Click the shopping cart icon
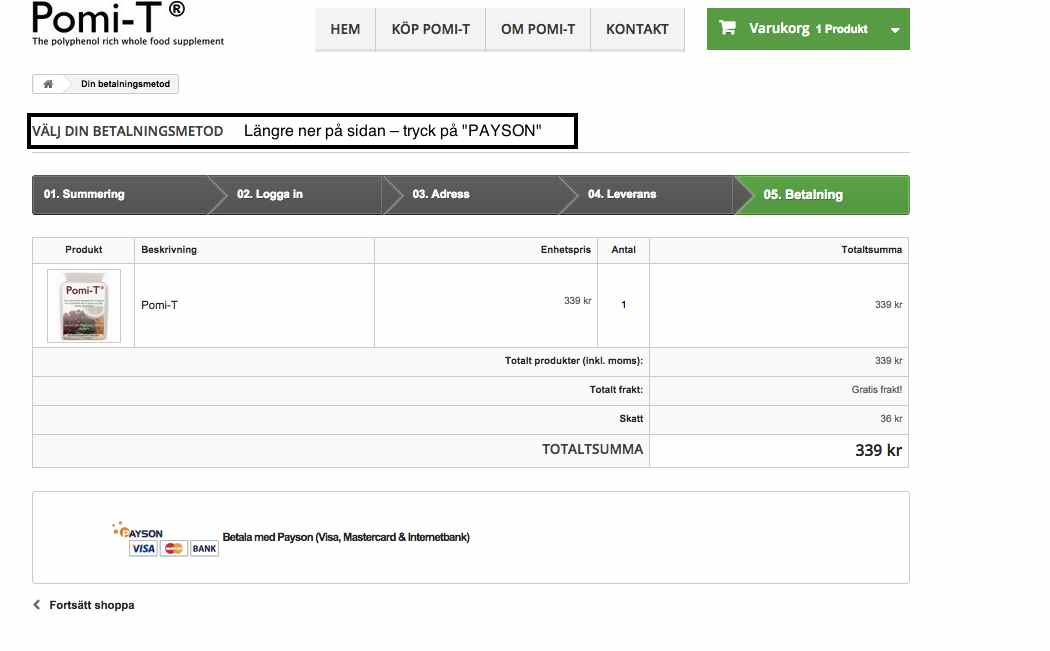Image resolution: width=1050 pixels, height=651 pixels. (x=727, y=27)
